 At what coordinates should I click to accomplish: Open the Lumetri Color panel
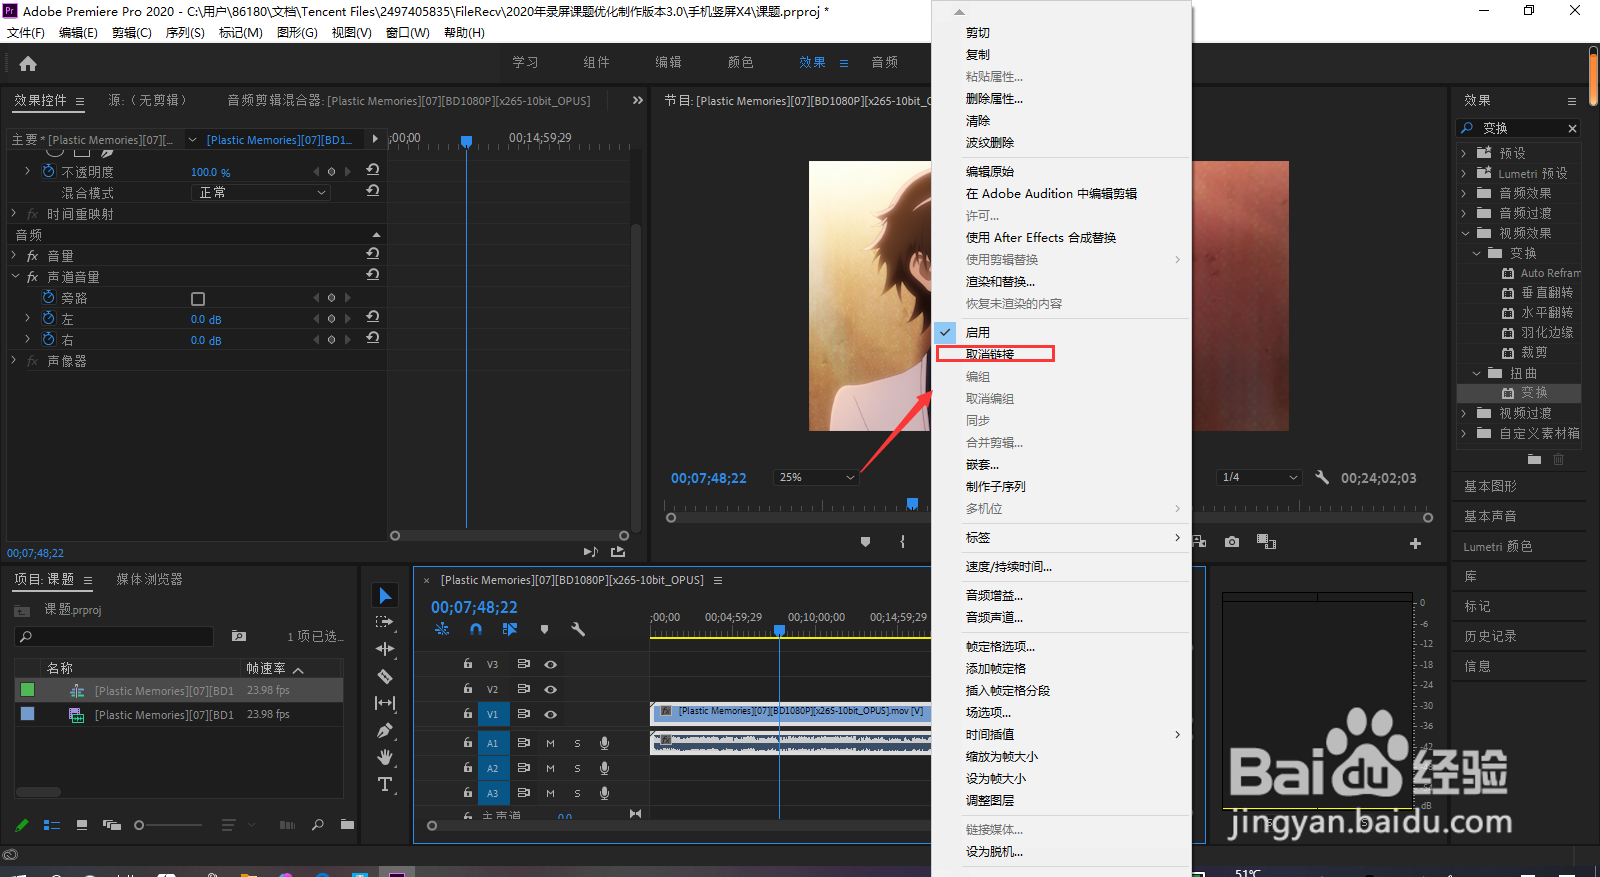coord(1498,546)
